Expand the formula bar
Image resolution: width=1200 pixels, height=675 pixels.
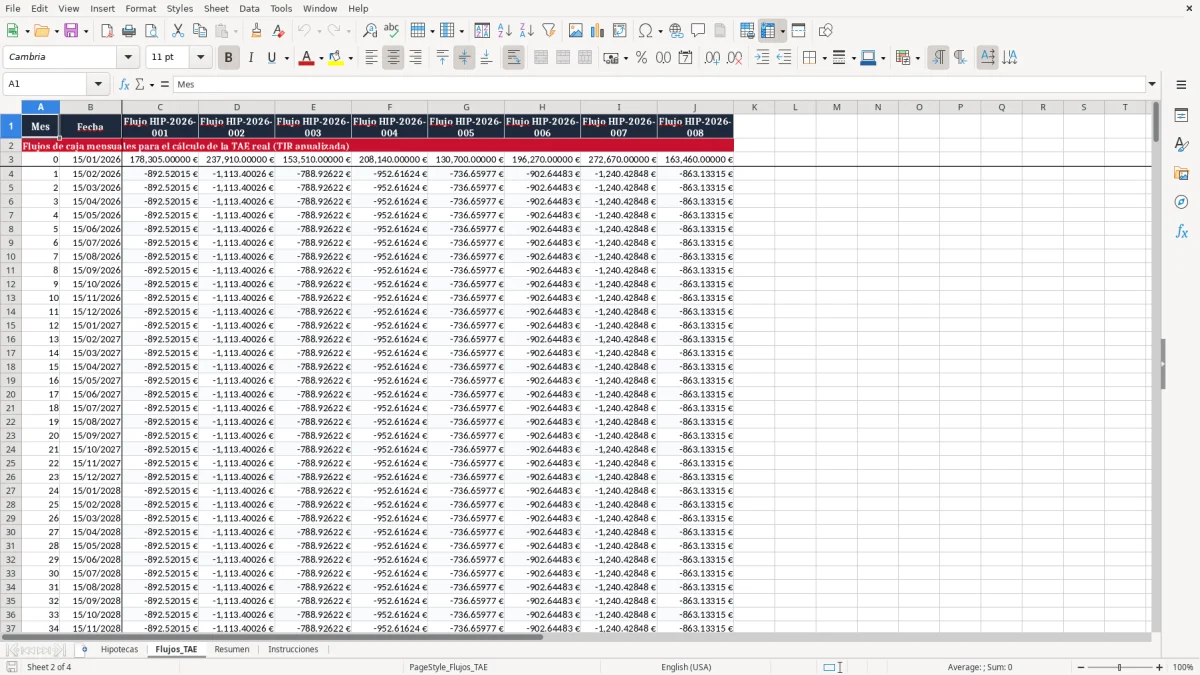click(1152, 85)
